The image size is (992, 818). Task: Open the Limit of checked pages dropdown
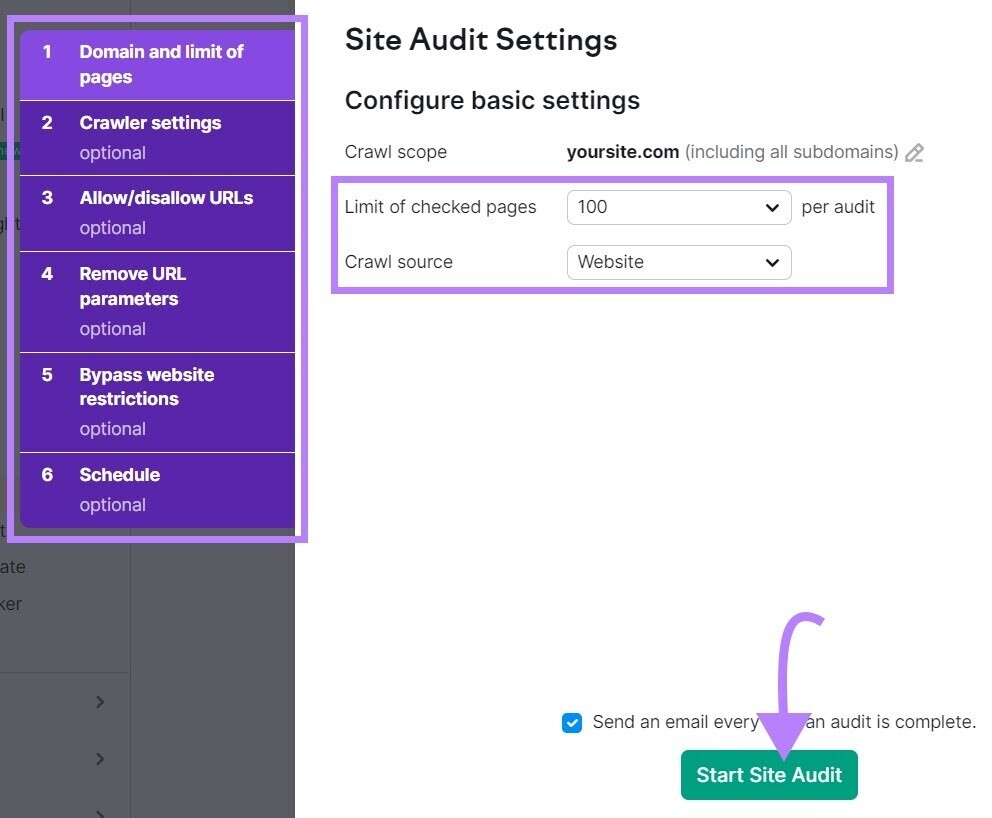point(679,207)
